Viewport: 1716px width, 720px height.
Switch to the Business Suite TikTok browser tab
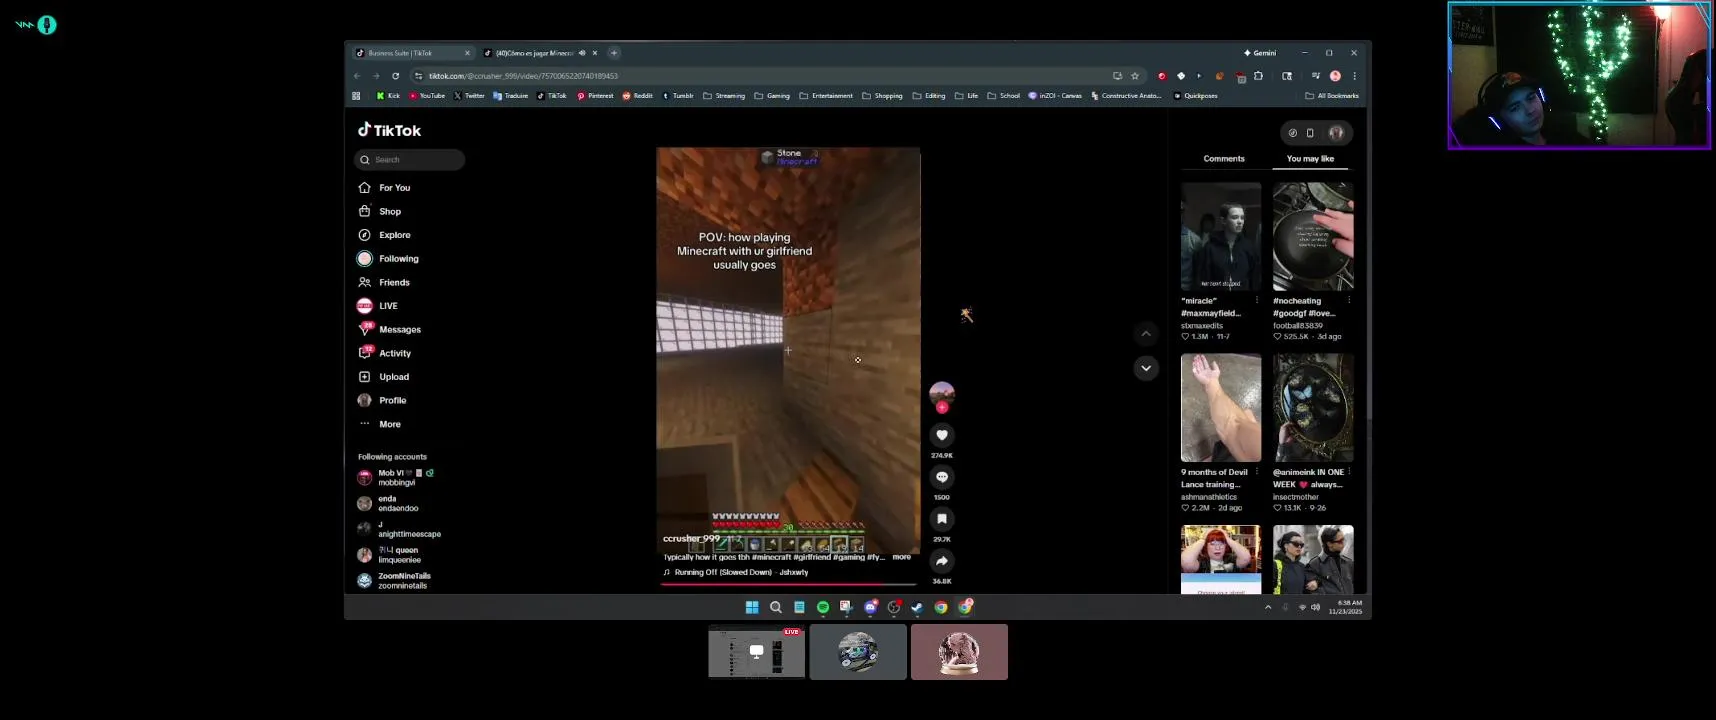point(413,53)
